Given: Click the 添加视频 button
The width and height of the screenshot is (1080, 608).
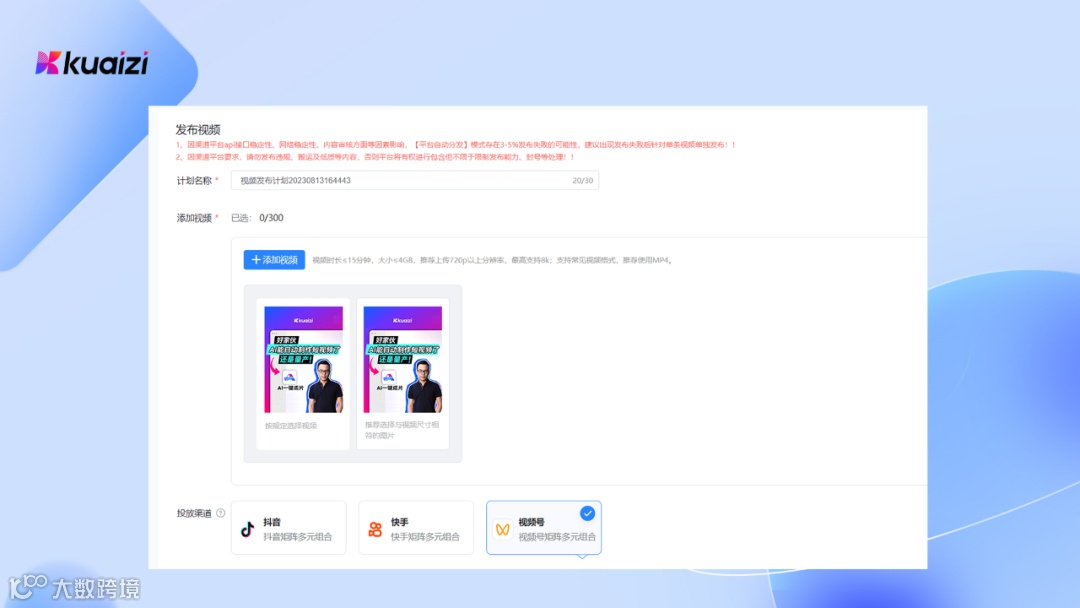Looking at the screenshot, I should point(274,260).
